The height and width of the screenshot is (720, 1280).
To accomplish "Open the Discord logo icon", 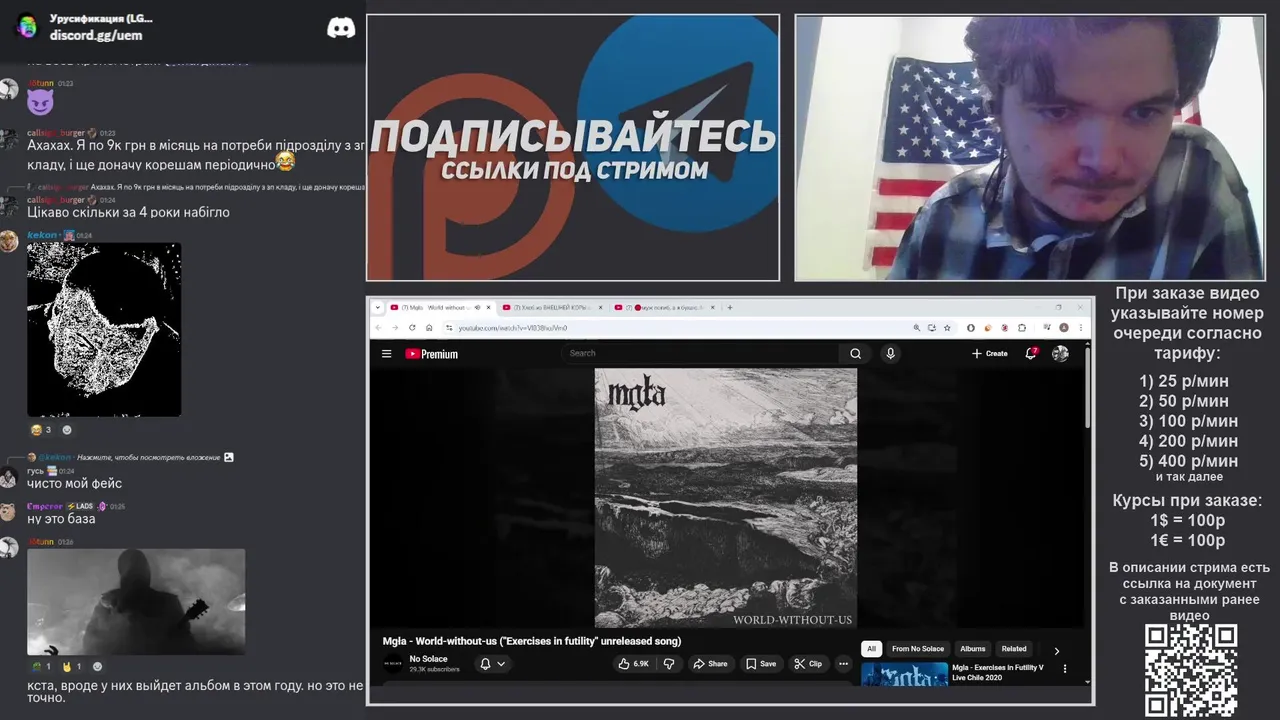I will [x=341, y=28].
